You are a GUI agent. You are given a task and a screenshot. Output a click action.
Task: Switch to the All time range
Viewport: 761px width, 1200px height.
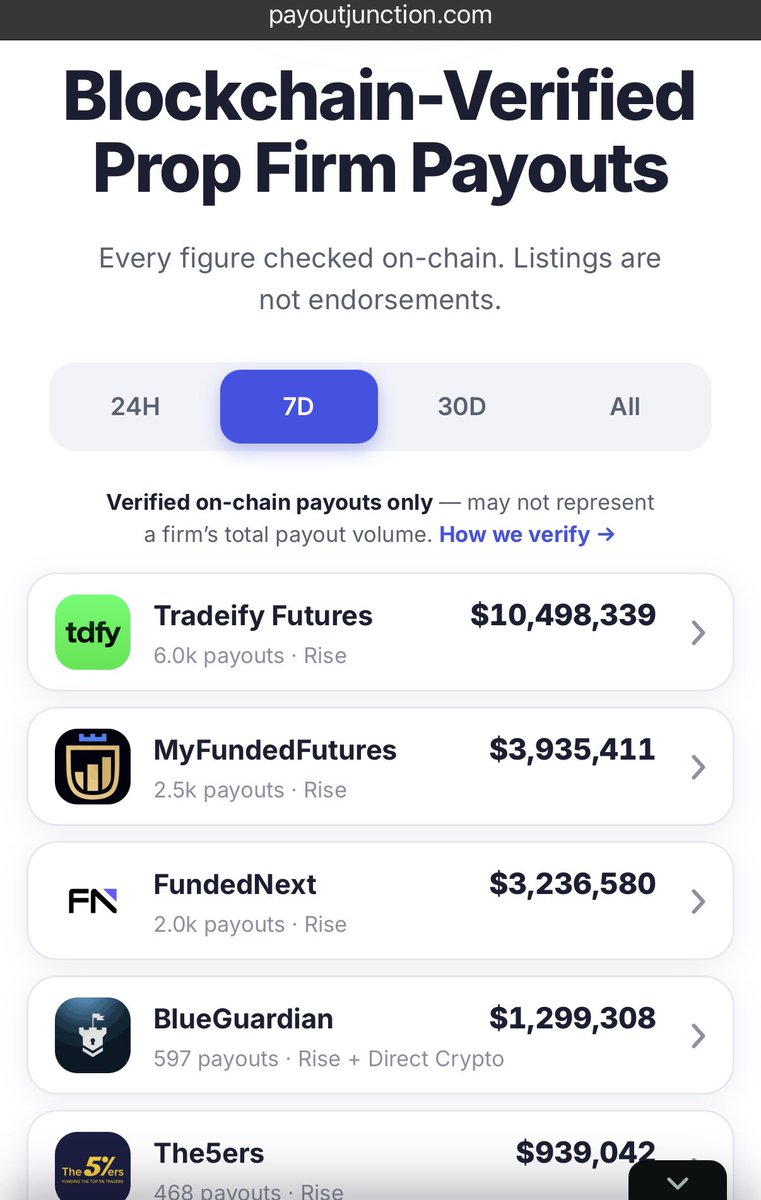(x=625, y=407)
